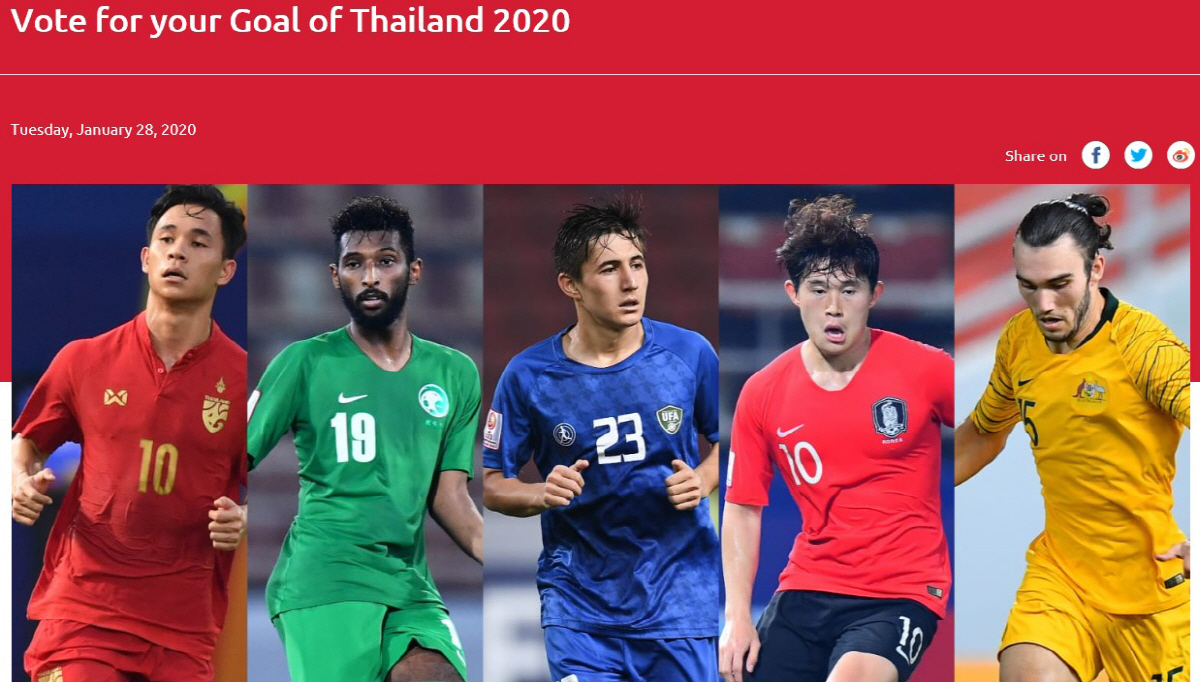Viewport: 1200px width, 682px height.
Task: Click the white number 19 on the jersey
Action: point(354,438)
